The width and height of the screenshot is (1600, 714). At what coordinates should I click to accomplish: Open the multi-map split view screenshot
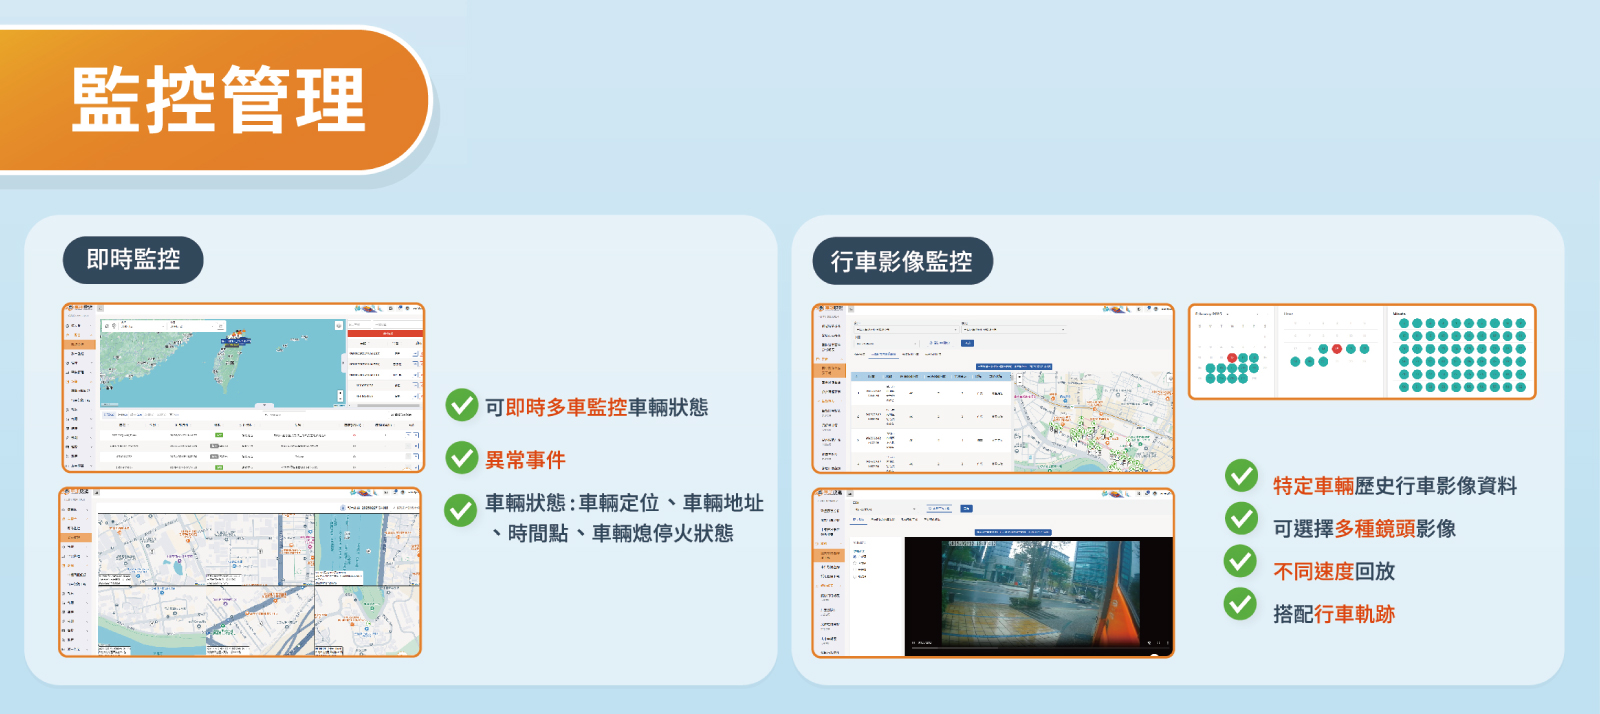[240, 572]
